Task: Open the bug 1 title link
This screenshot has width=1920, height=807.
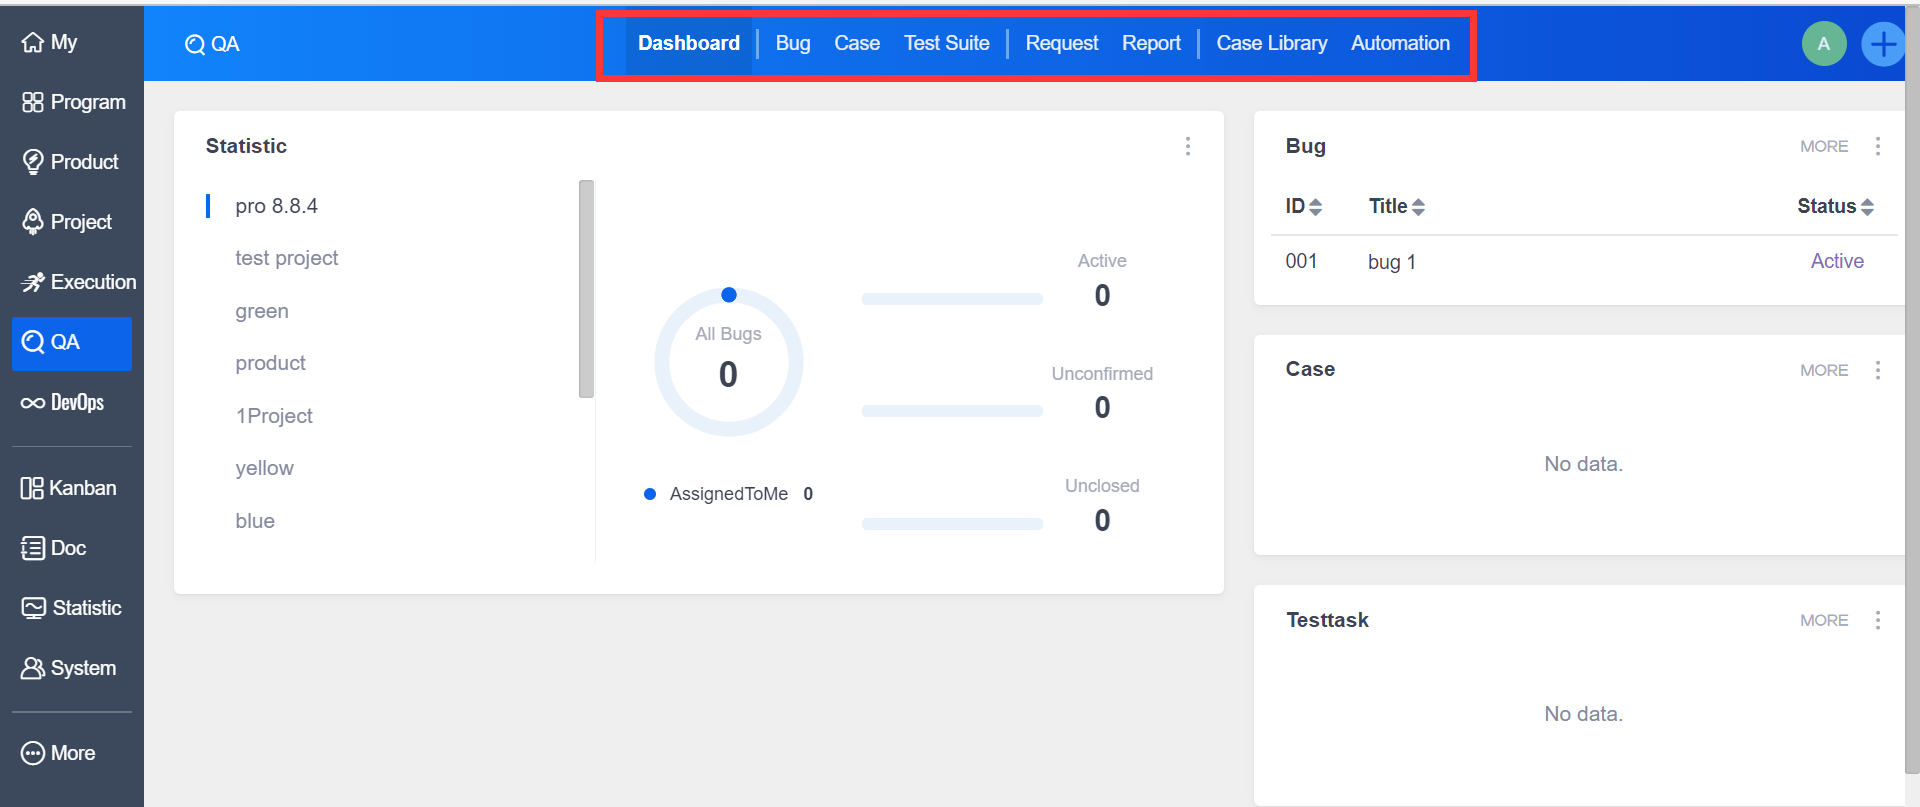Action: click(1391, 262)
